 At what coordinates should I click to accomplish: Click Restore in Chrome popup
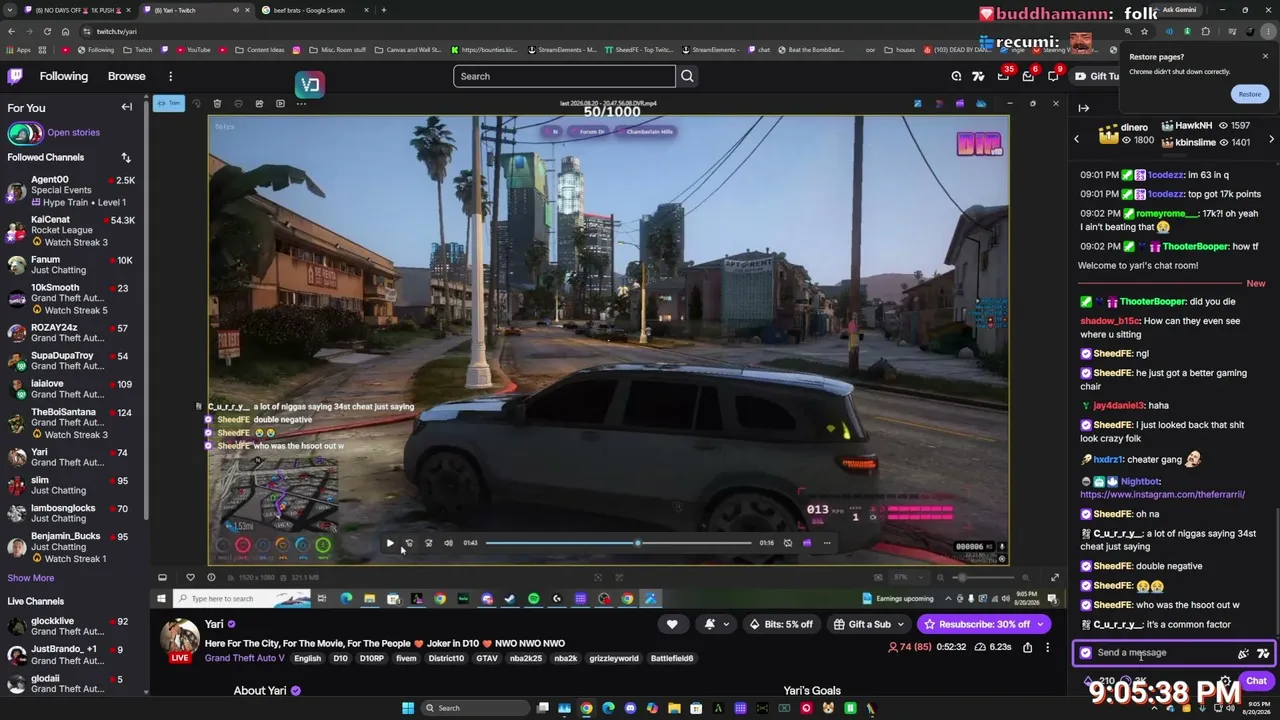[1250, 94]
